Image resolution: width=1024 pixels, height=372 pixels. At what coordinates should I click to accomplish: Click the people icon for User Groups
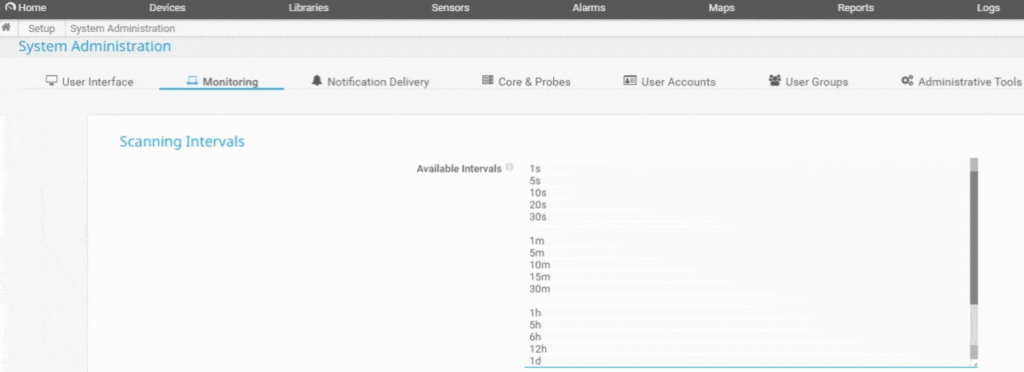(x=775, y=81)
